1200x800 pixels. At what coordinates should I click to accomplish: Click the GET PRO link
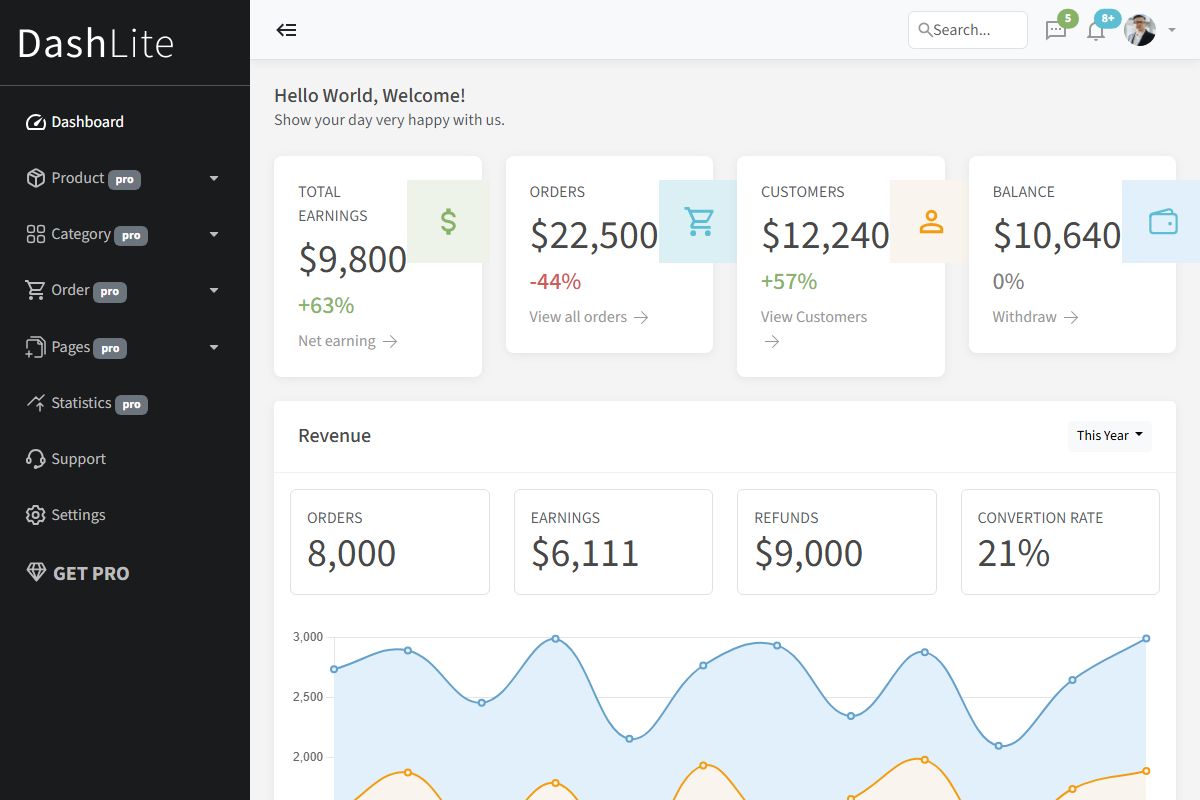78,573
